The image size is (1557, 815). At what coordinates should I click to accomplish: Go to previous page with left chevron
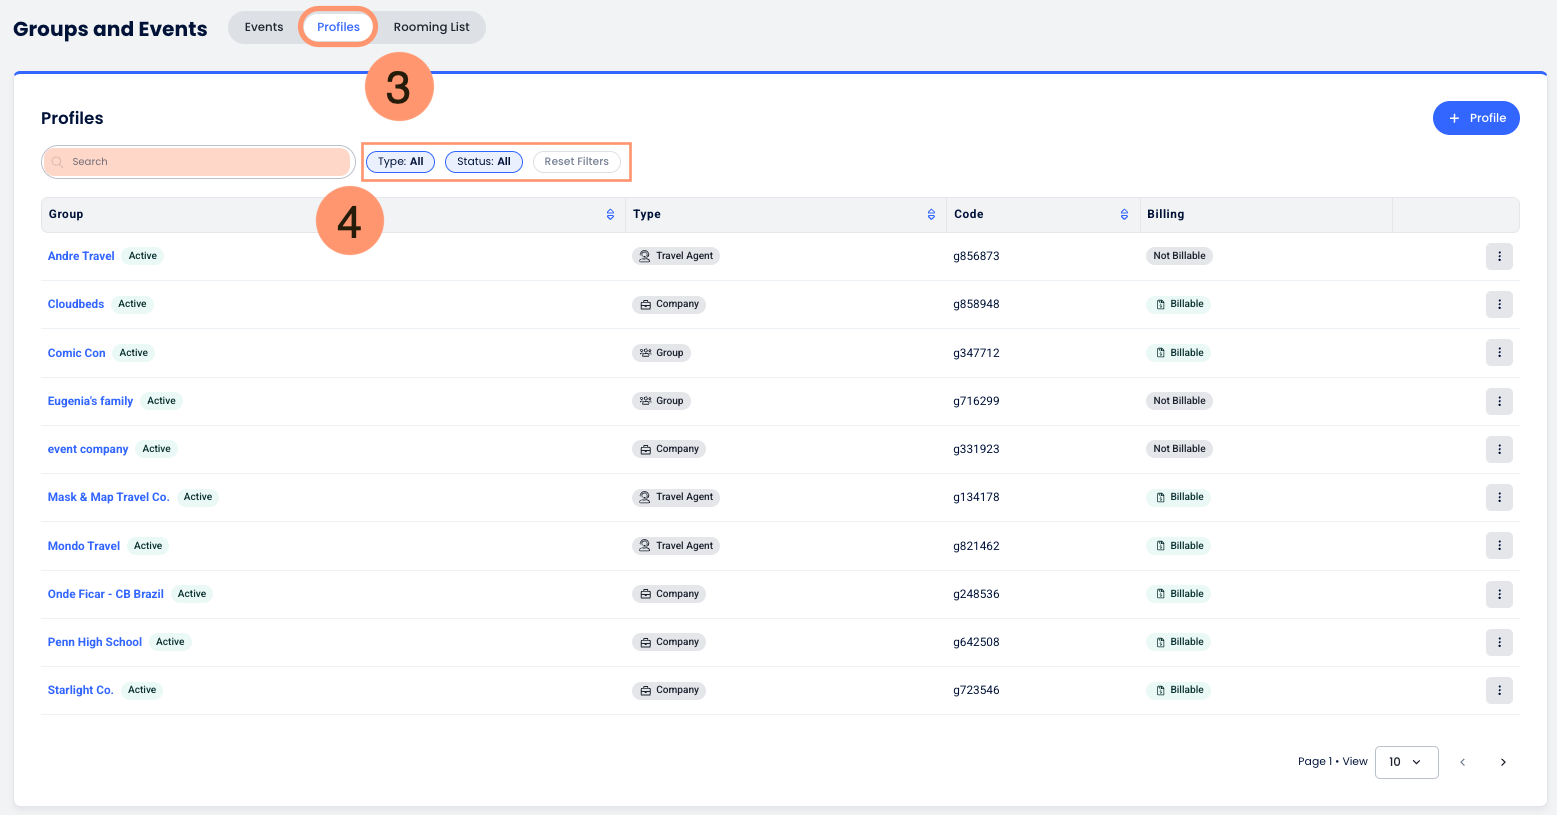coord(1462,762)
